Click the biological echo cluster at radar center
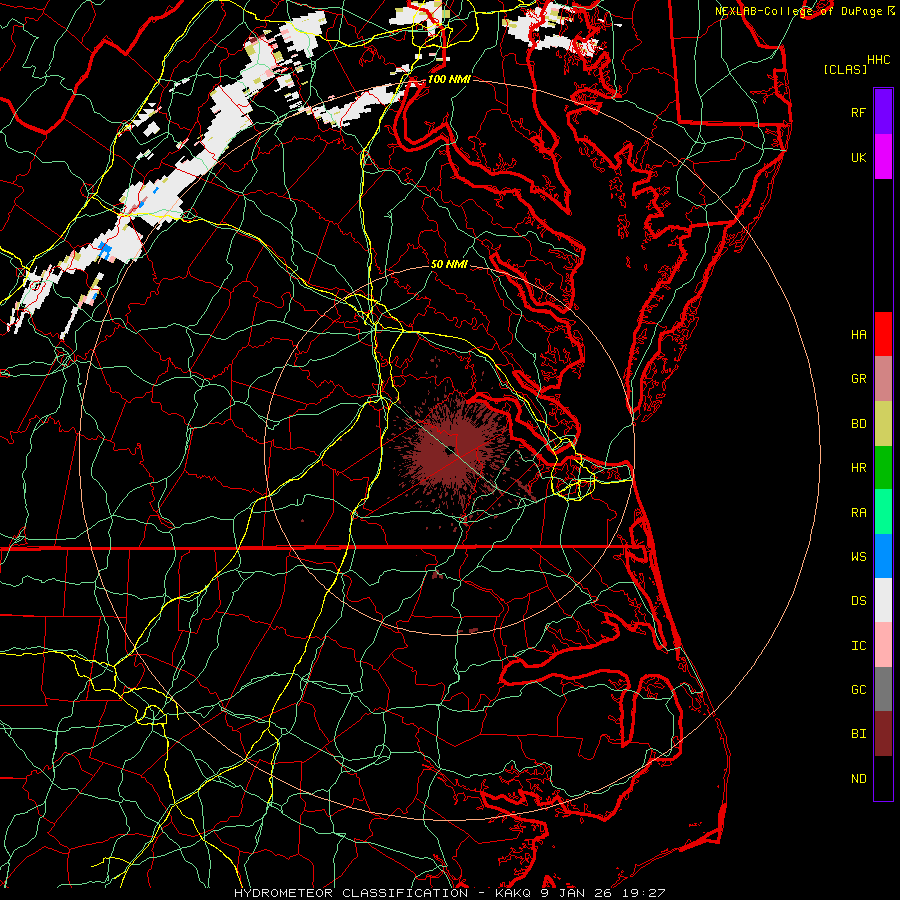 [x=453, y=452]
